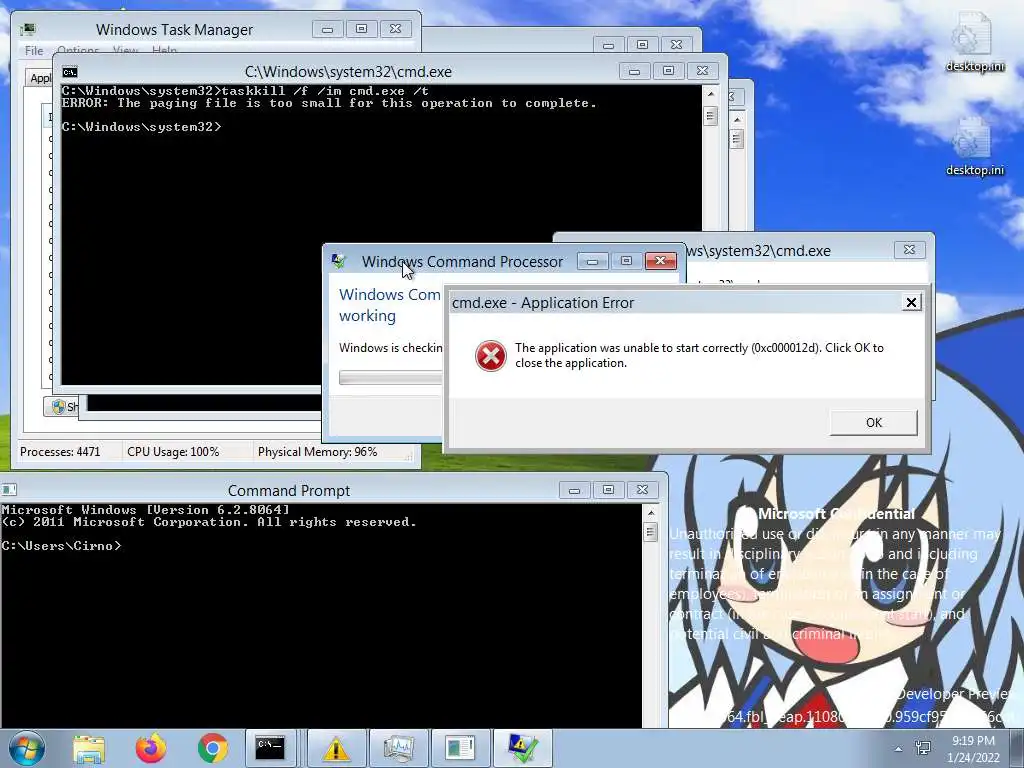Click scroll-up arrow in cmd.exe window
Image resolution: width=1024 pixels, height=768 pixels.
[711, 95]
